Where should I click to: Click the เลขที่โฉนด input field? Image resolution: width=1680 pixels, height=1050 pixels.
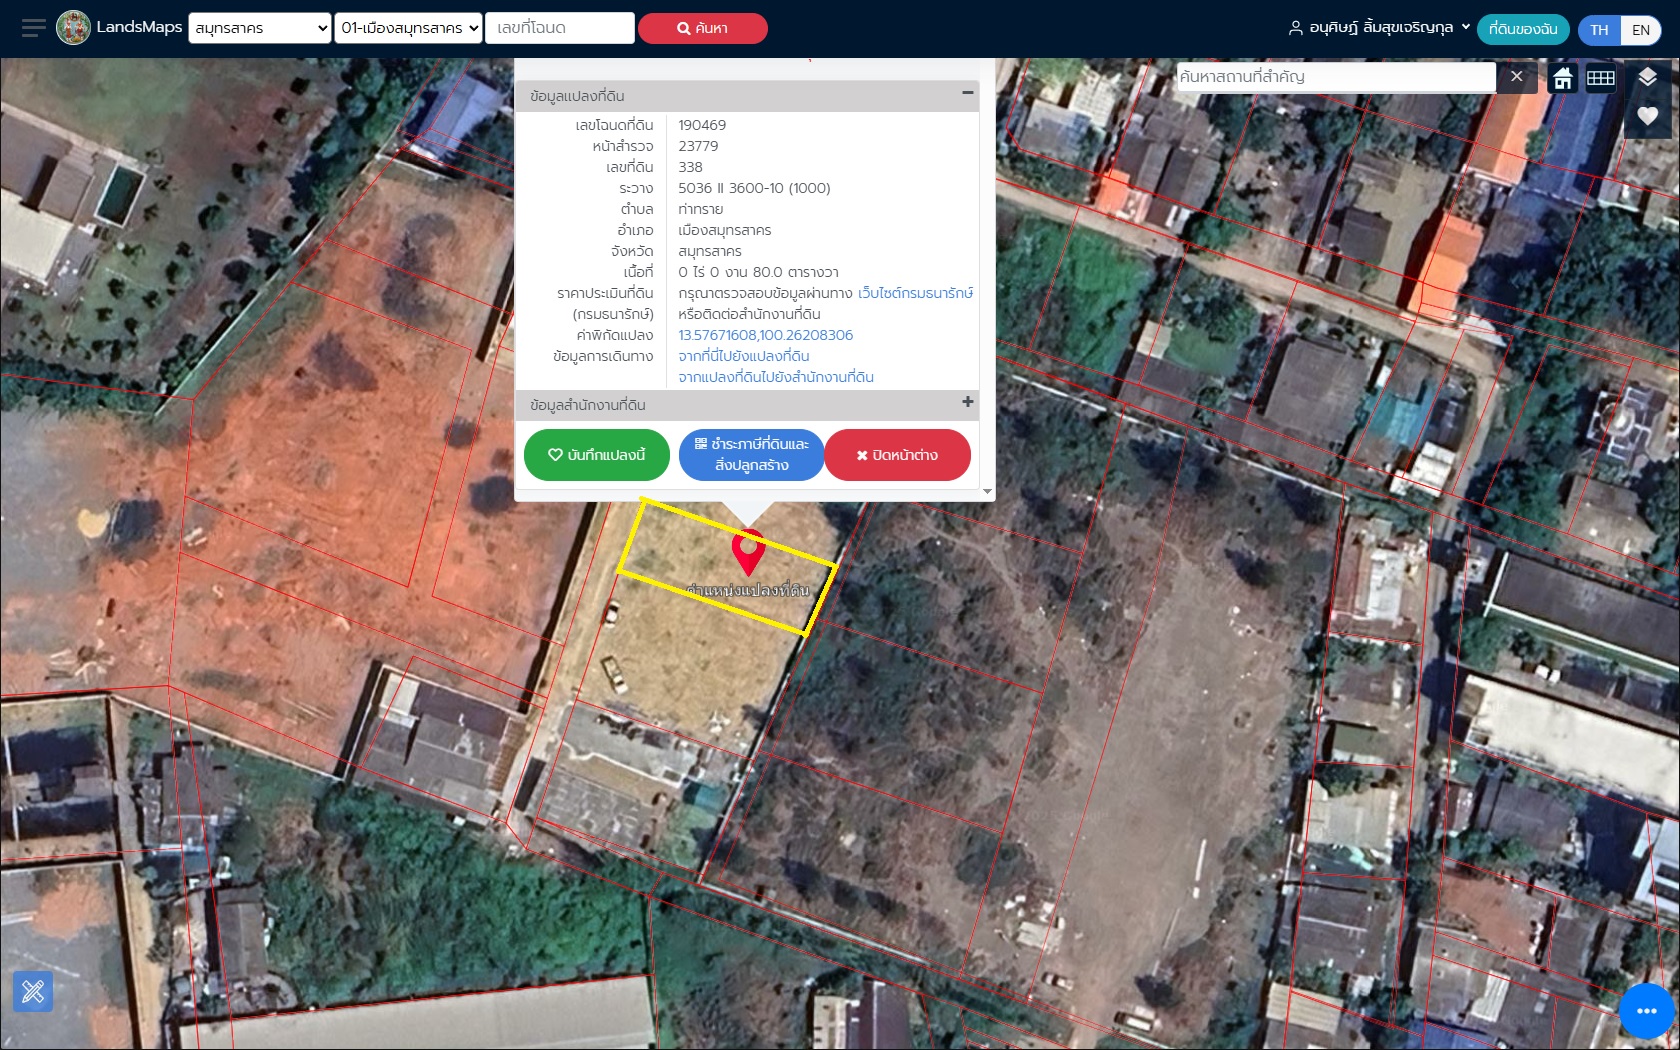(x=559, y=28)
